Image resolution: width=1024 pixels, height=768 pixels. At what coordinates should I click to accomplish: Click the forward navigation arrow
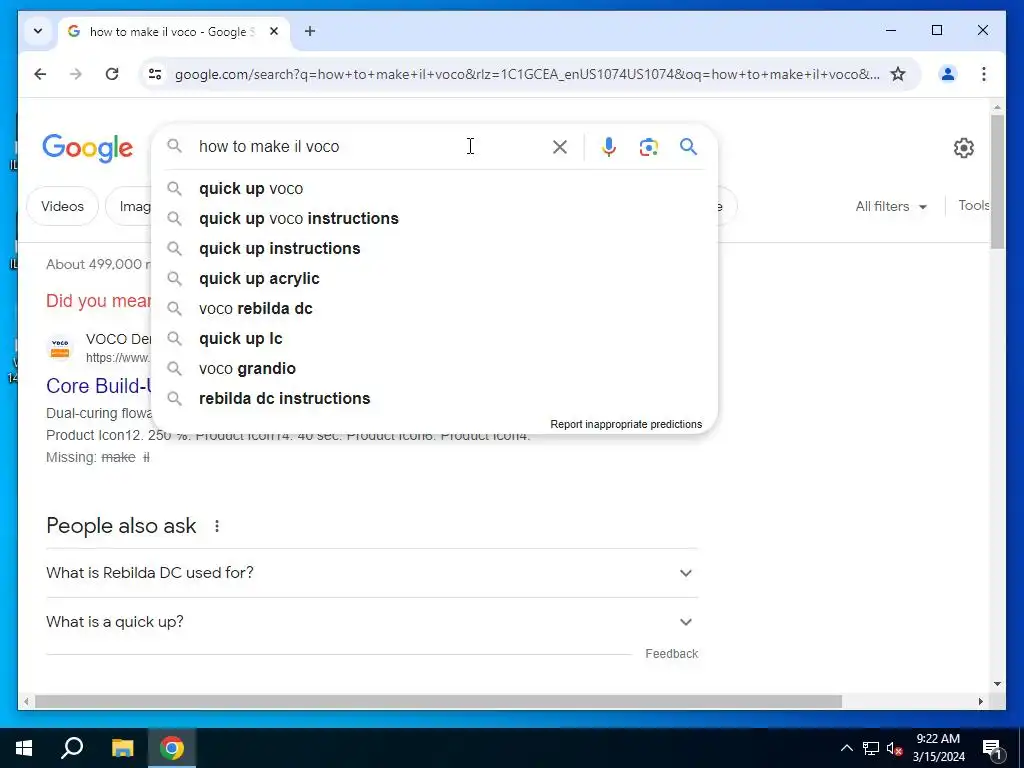coord(76,74)
